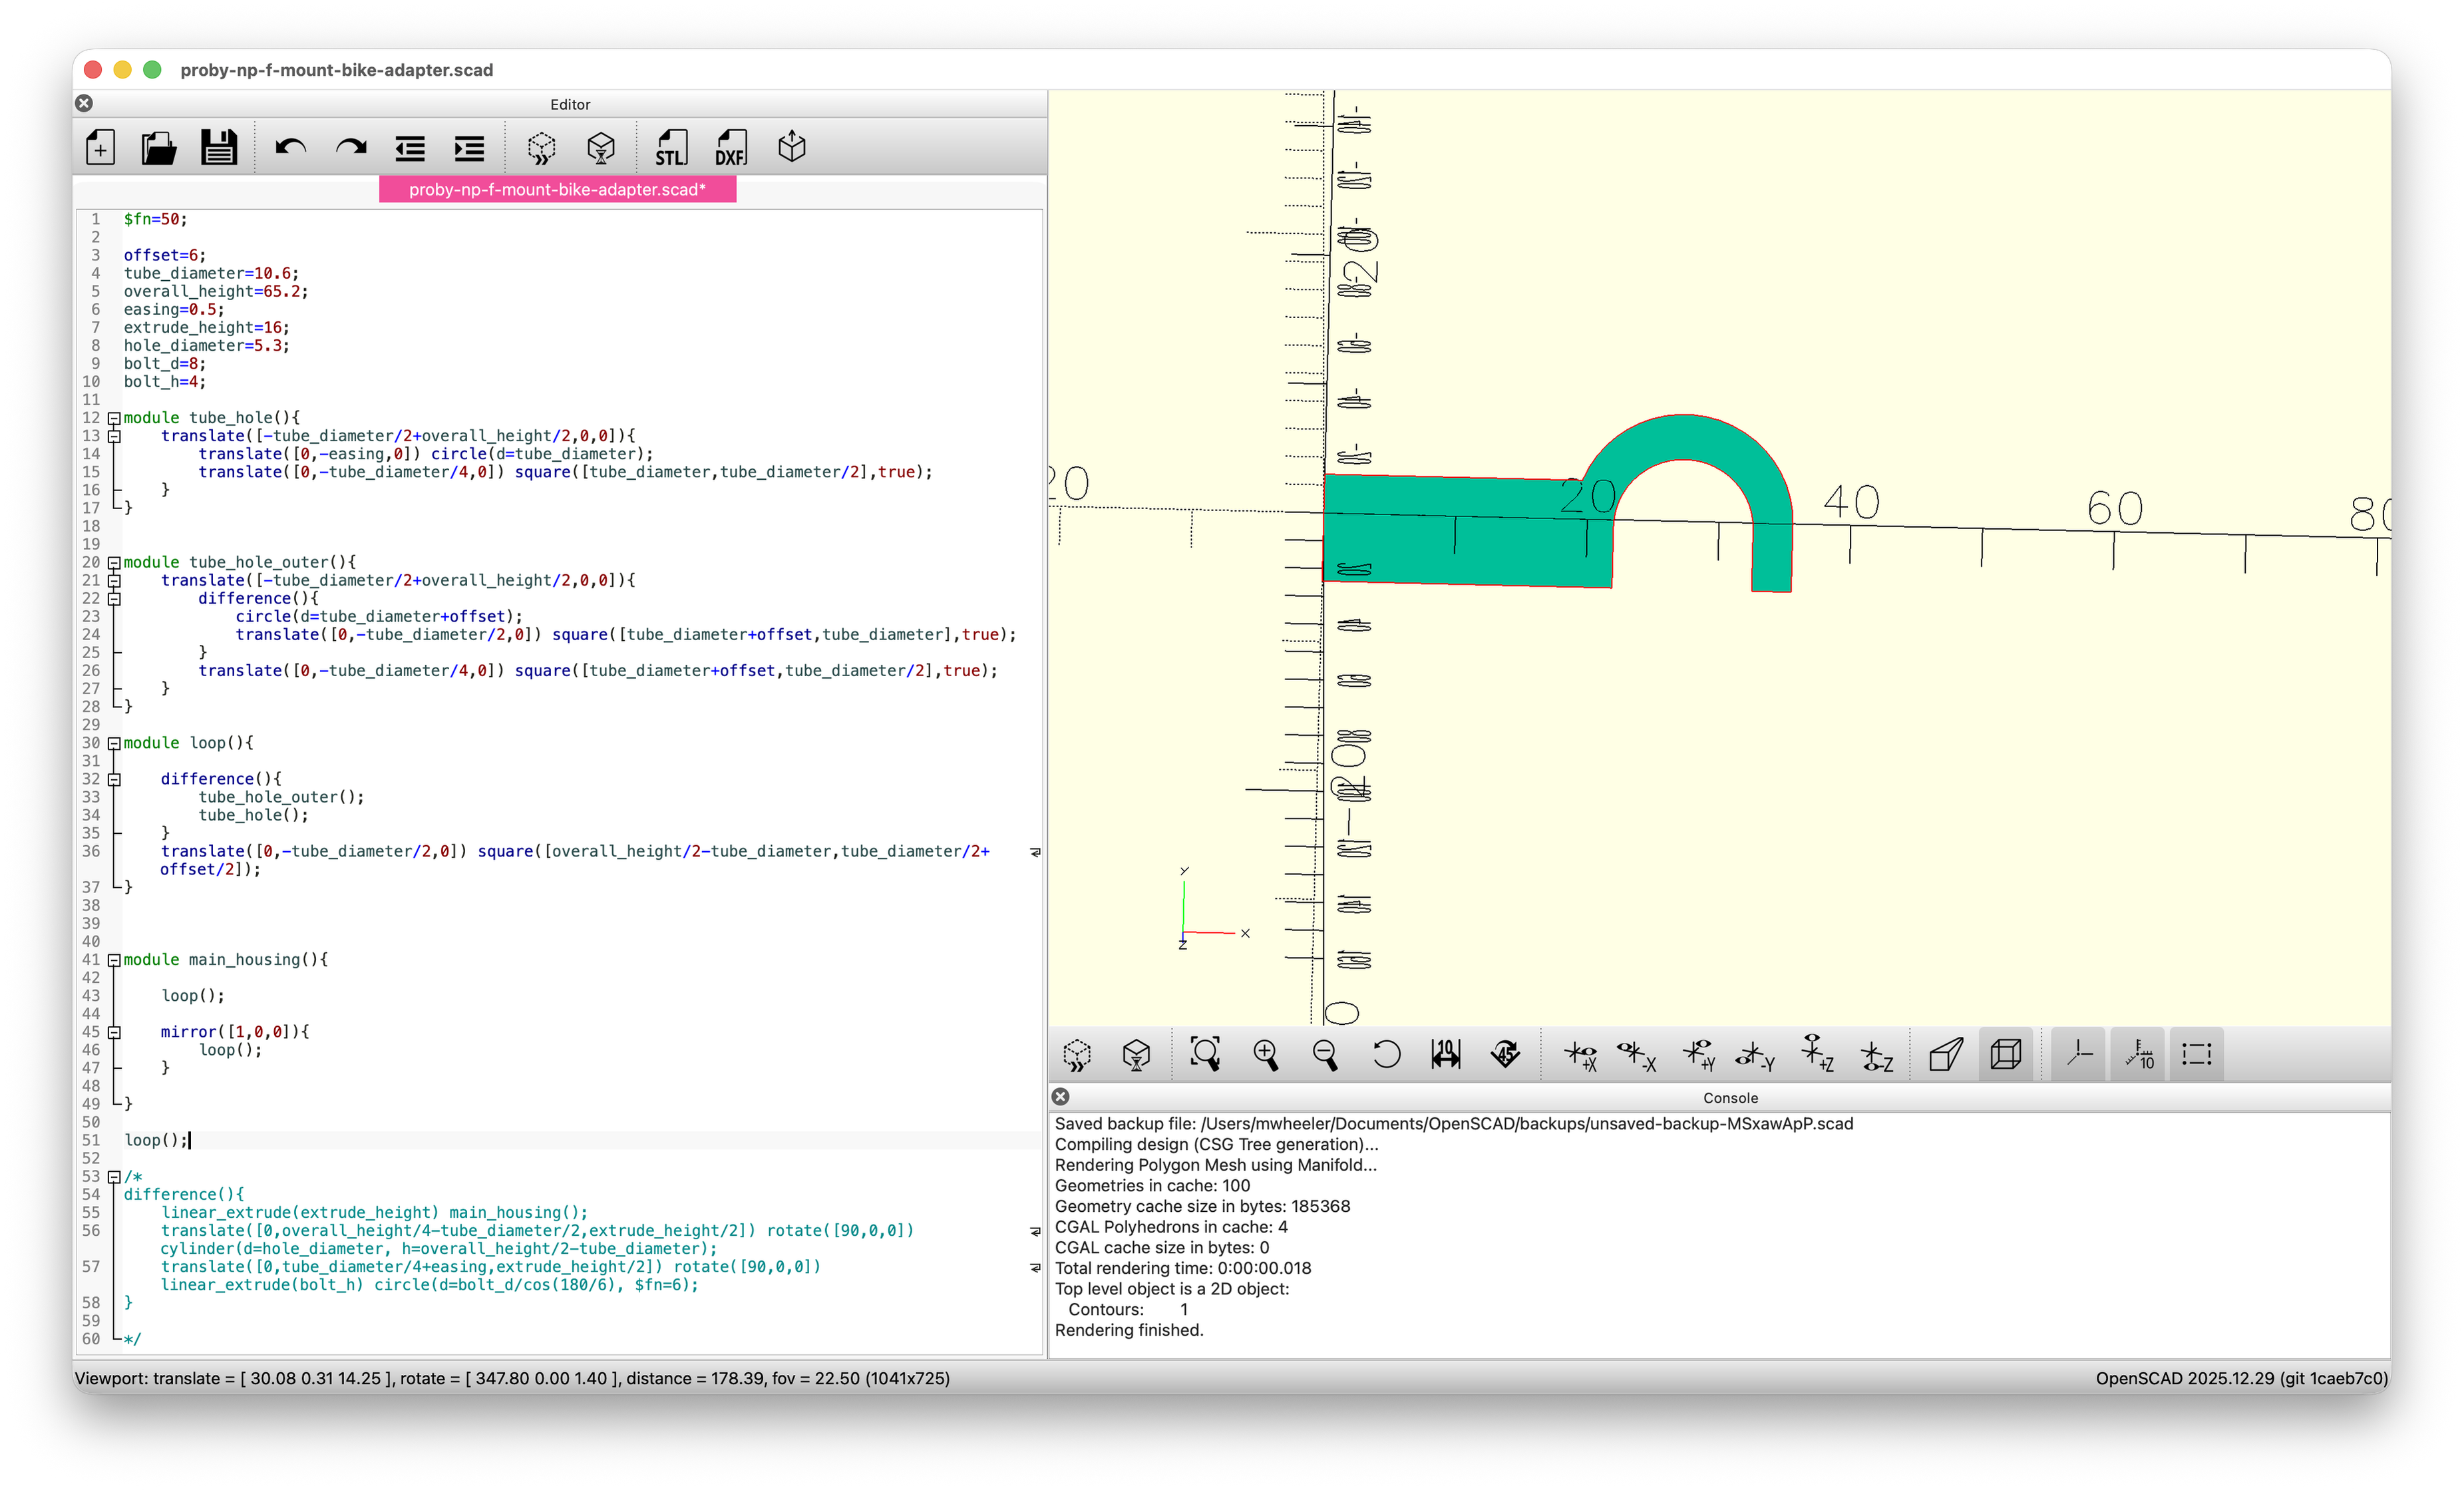Collapse the tube_hole module fold marker
The image size is (2464, 1490).
click(114, 418)
